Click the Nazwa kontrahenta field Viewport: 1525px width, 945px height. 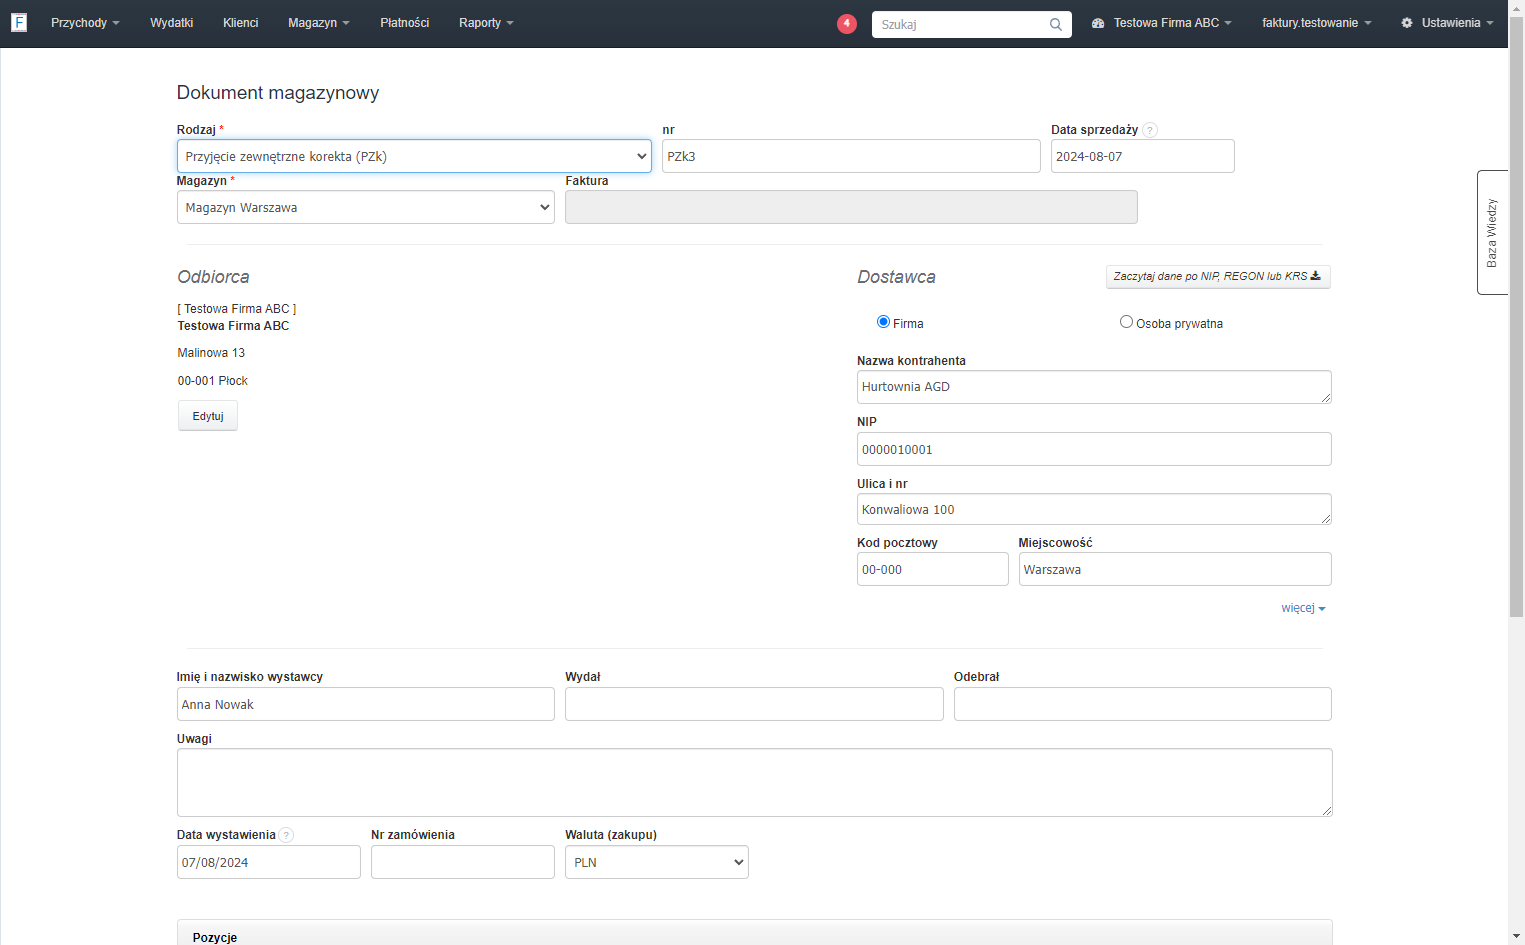(1094, 387)
